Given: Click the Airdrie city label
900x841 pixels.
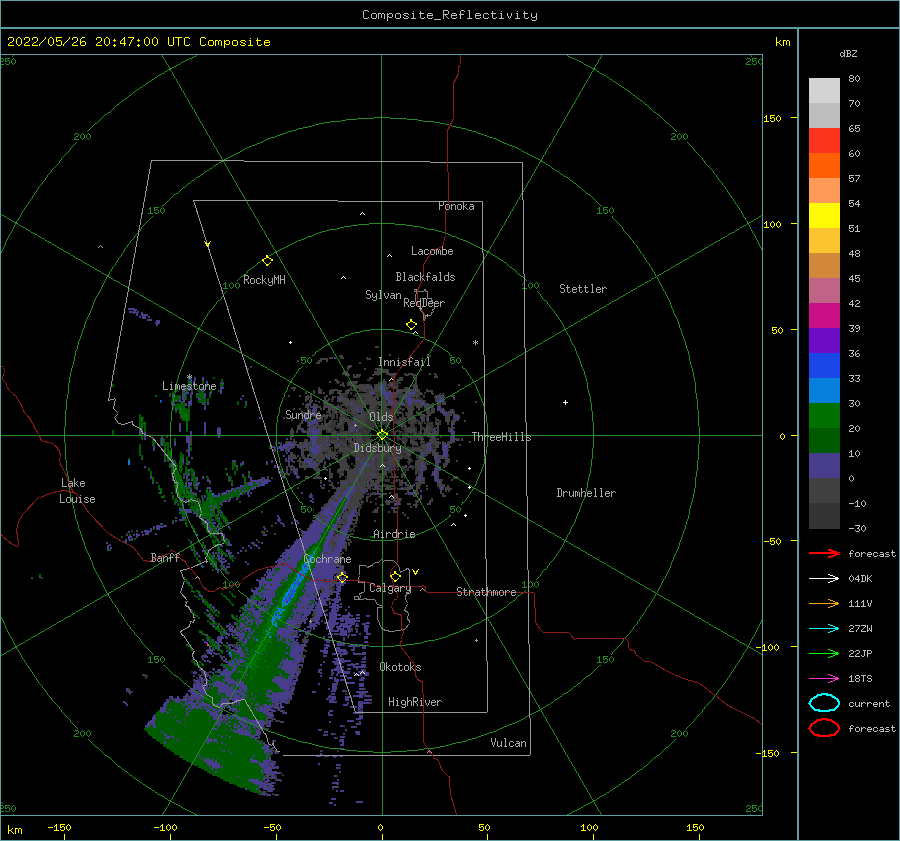Looking at the screenshot, I should 394,534.
